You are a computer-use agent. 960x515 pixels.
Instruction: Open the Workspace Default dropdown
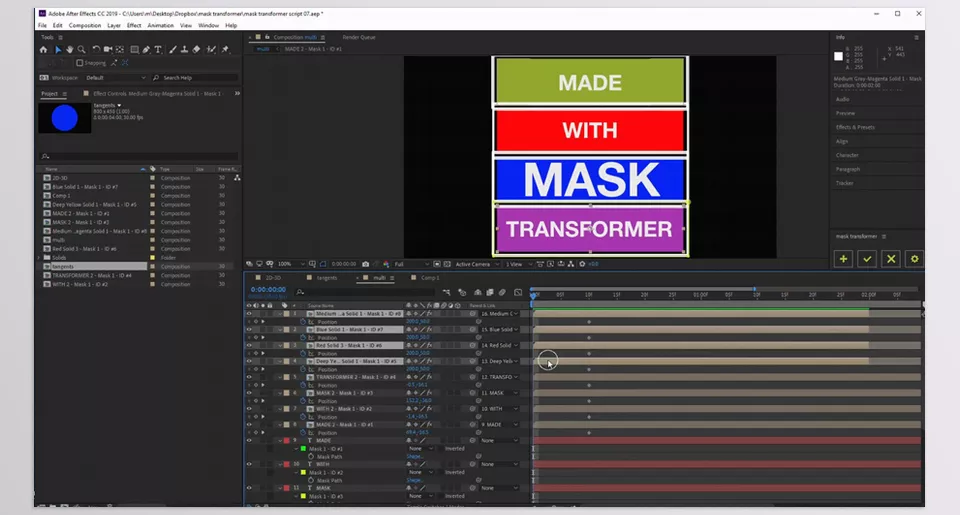115,78
